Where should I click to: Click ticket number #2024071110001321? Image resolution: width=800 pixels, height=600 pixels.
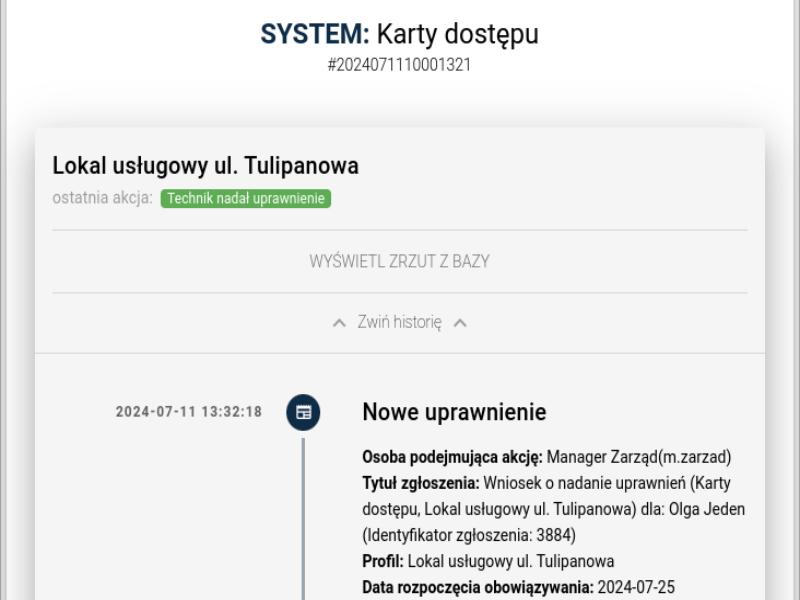[x=399, y=66]
